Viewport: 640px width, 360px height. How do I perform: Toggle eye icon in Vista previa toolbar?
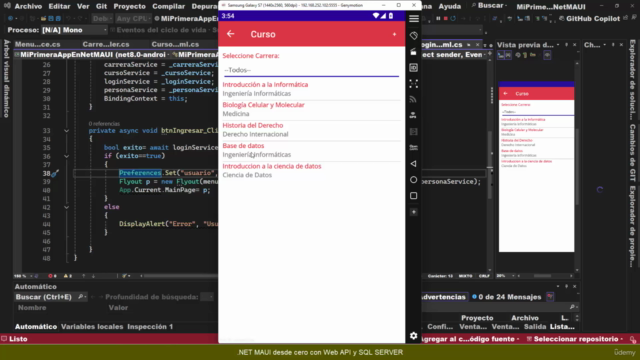click(547, 55)
